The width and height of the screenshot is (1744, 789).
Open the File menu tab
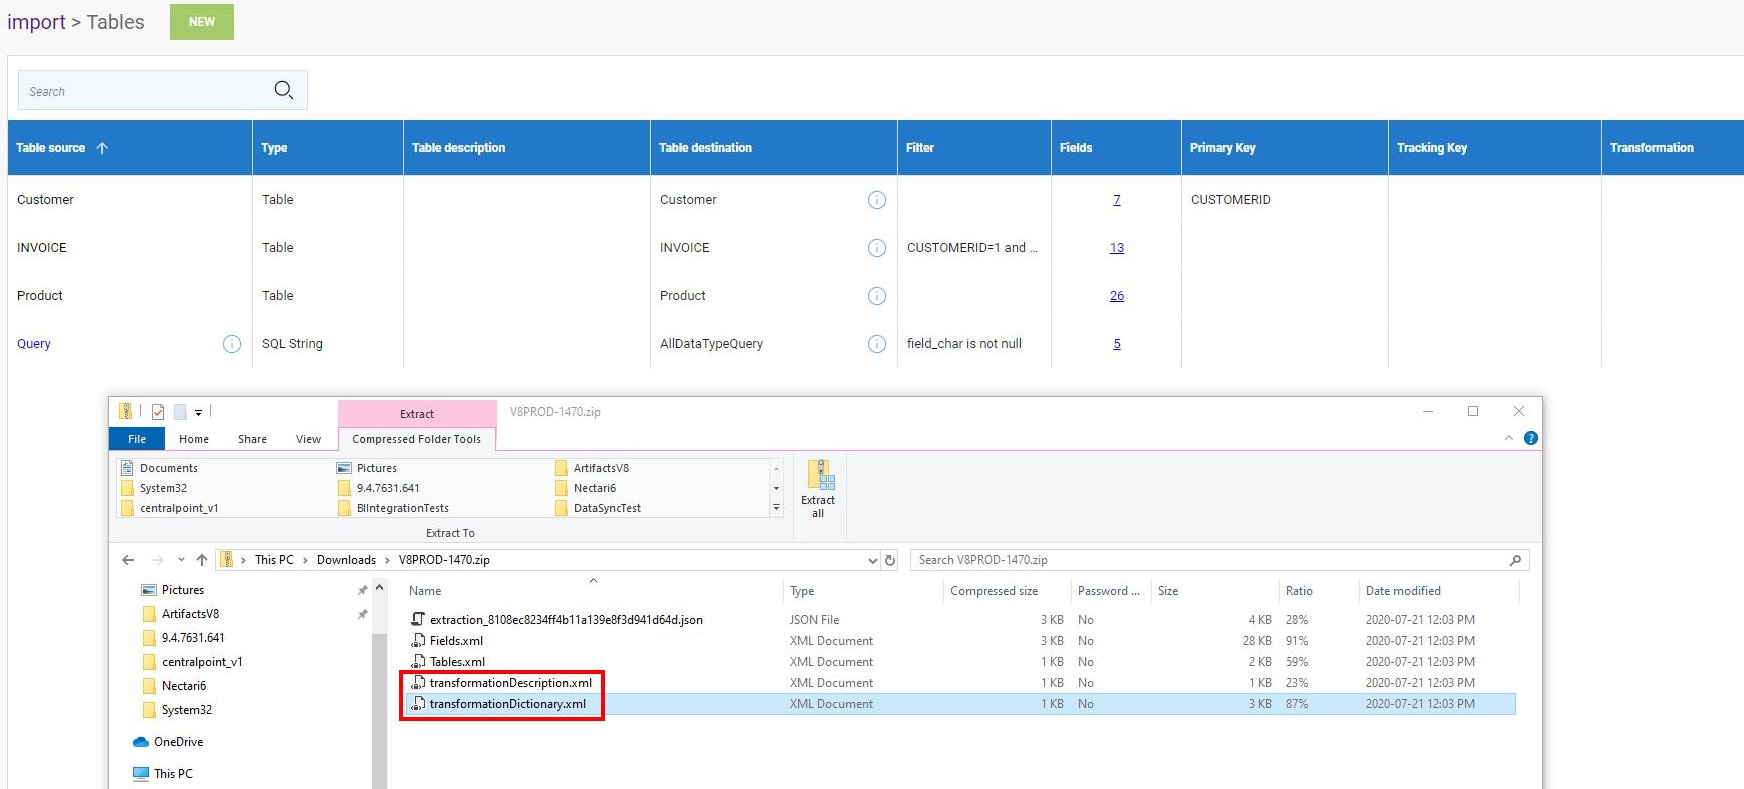click(x=137, y=439)
